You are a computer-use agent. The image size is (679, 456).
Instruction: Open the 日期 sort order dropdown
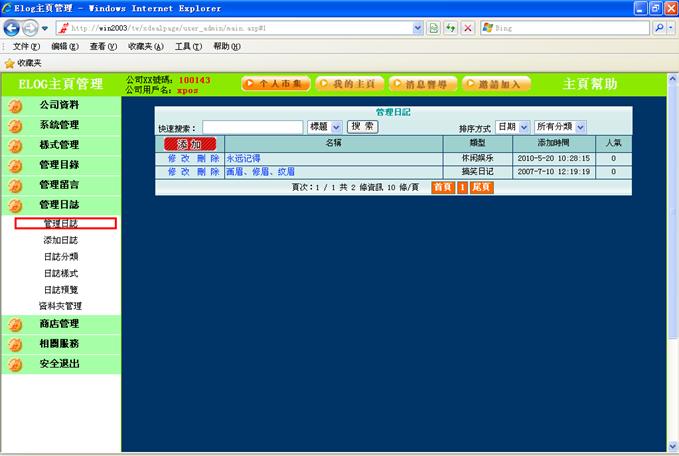[x=525, y=127]
